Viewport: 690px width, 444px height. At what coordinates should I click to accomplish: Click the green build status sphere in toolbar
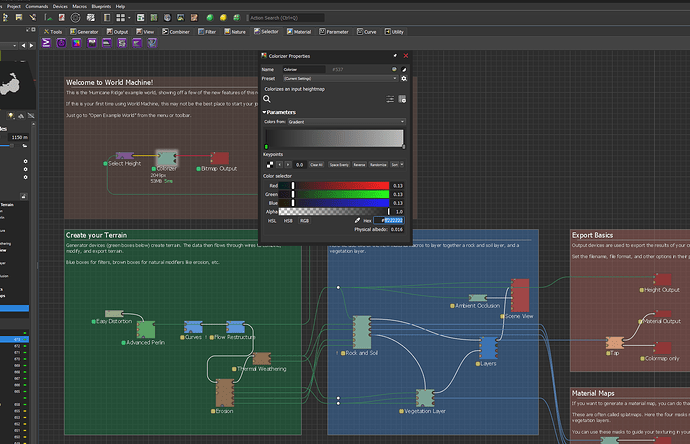[x=210, y=18]
